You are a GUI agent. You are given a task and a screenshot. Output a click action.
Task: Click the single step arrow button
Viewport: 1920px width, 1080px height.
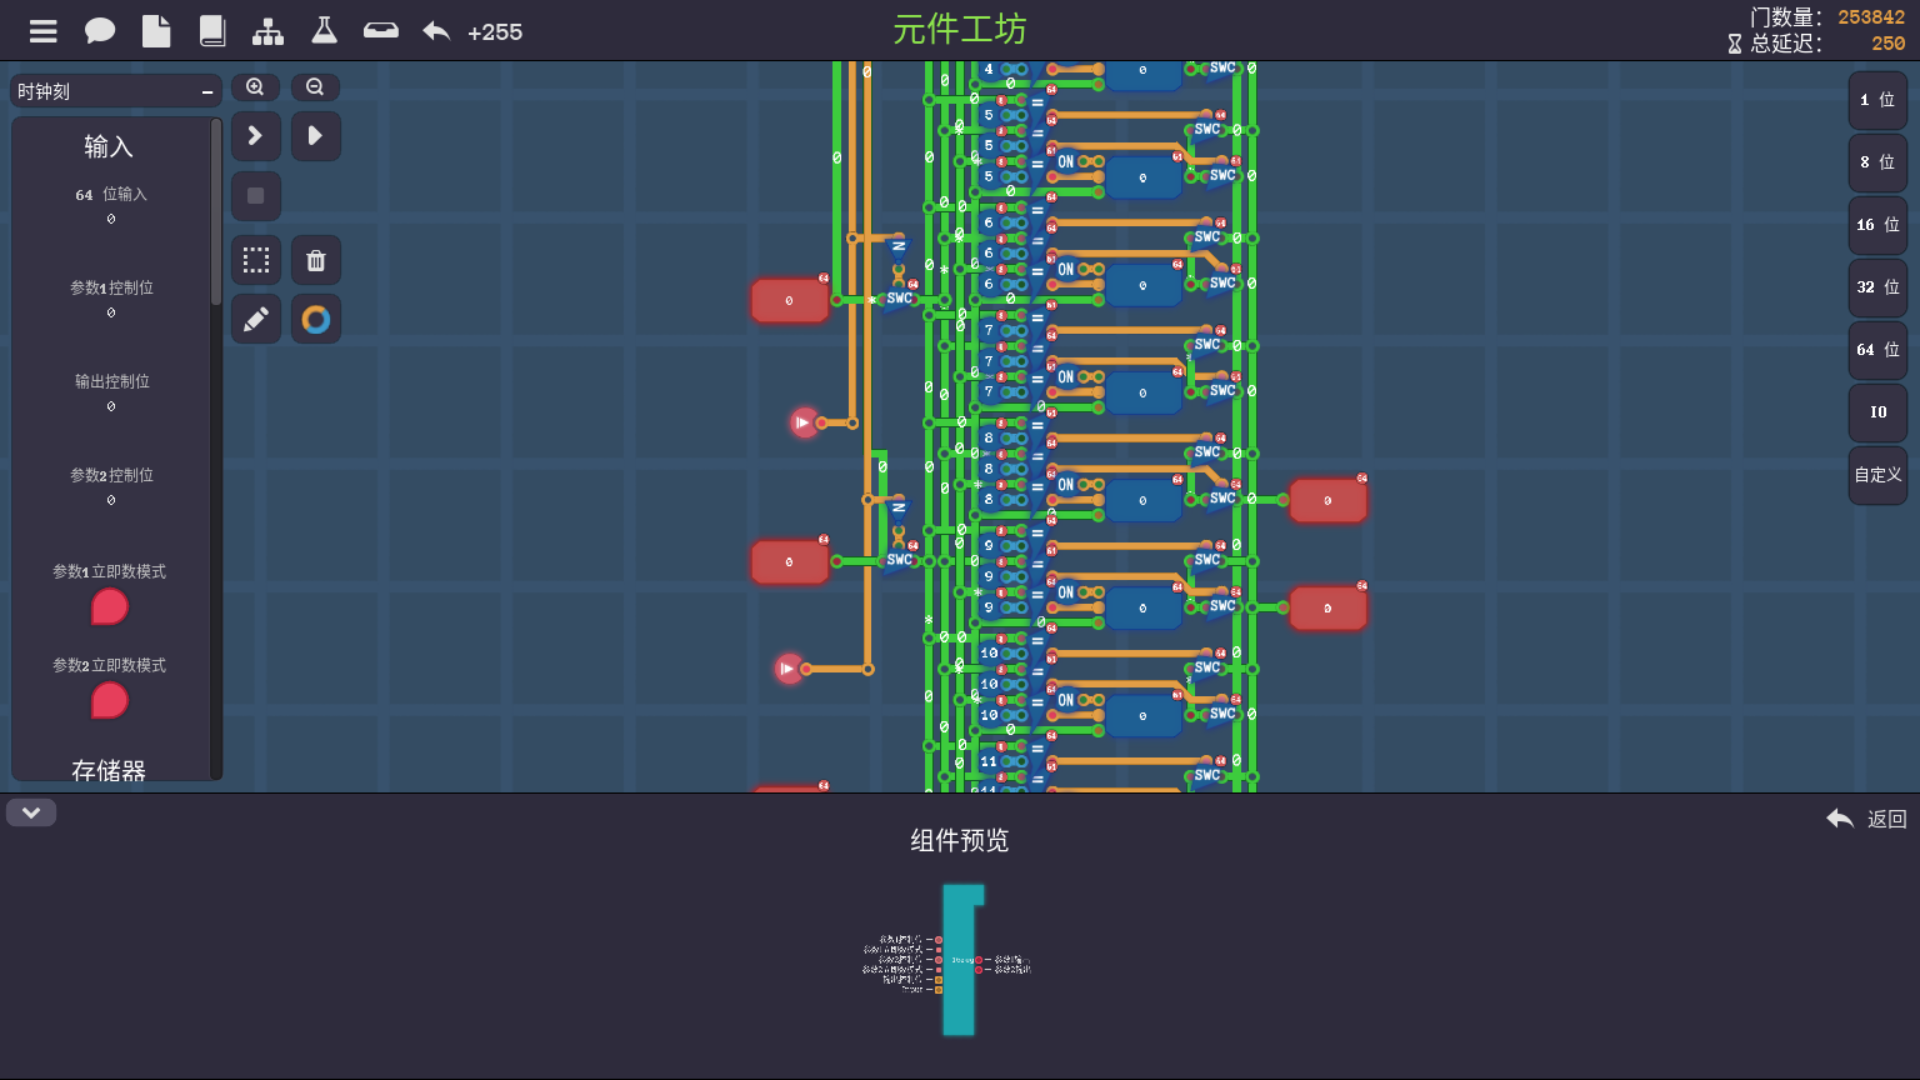(256, 136)
